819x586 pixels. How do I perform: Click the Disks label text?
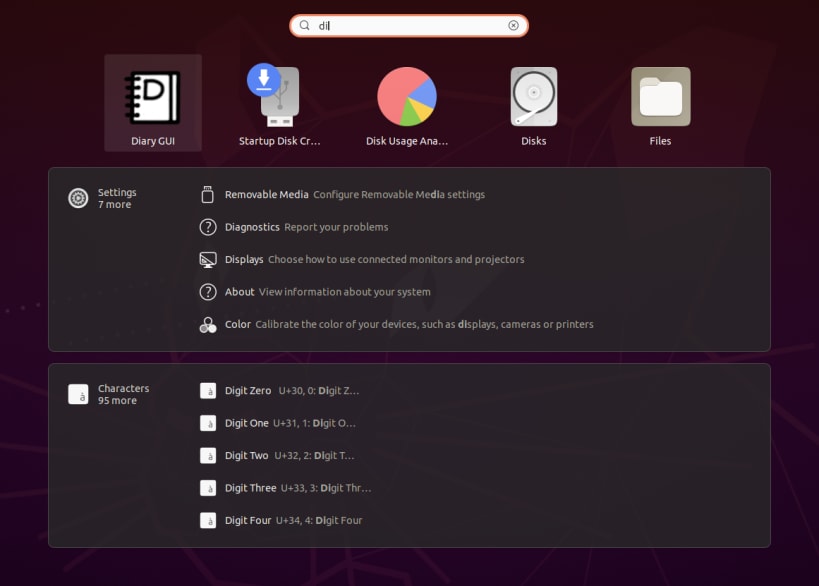(534, 141)
